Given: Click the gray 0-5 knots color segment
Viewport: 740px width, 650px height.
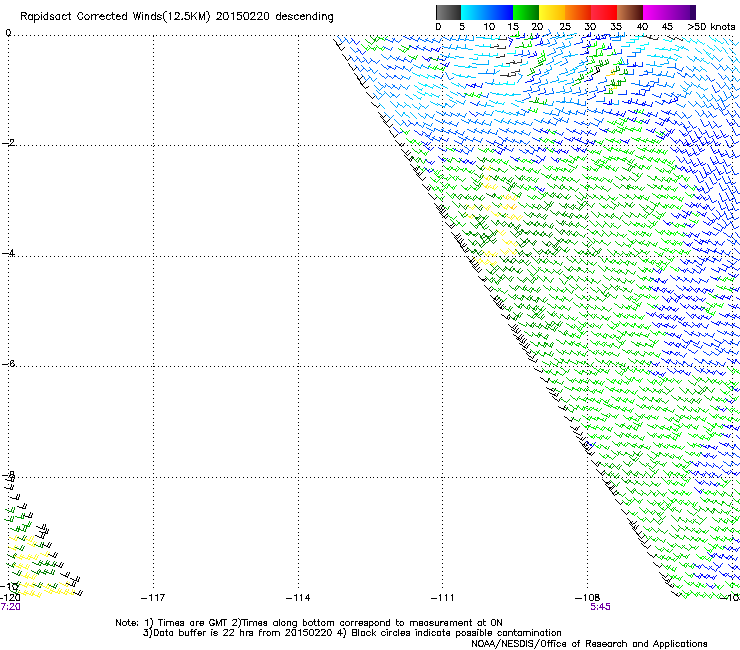Looking at the screenshot, I should coord(448,12).
